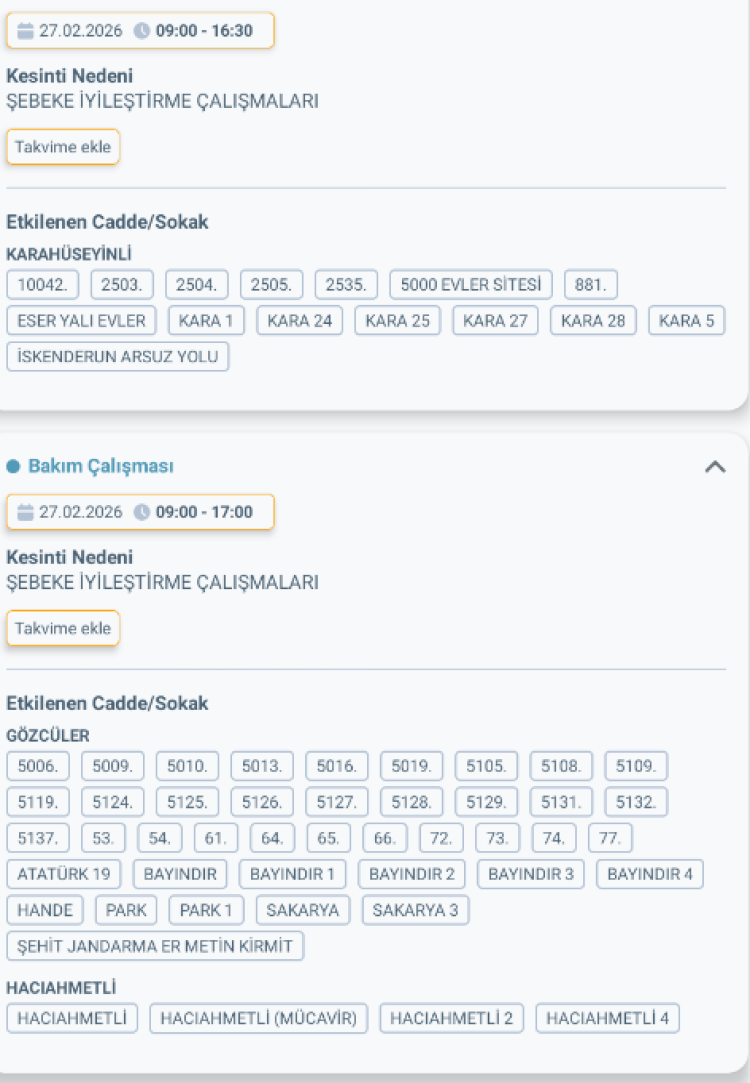Image resolution: width=750 pixels, height=1083 pixels.
Task: Choose the KARA 24 street chip
Action: coord(300,321)
